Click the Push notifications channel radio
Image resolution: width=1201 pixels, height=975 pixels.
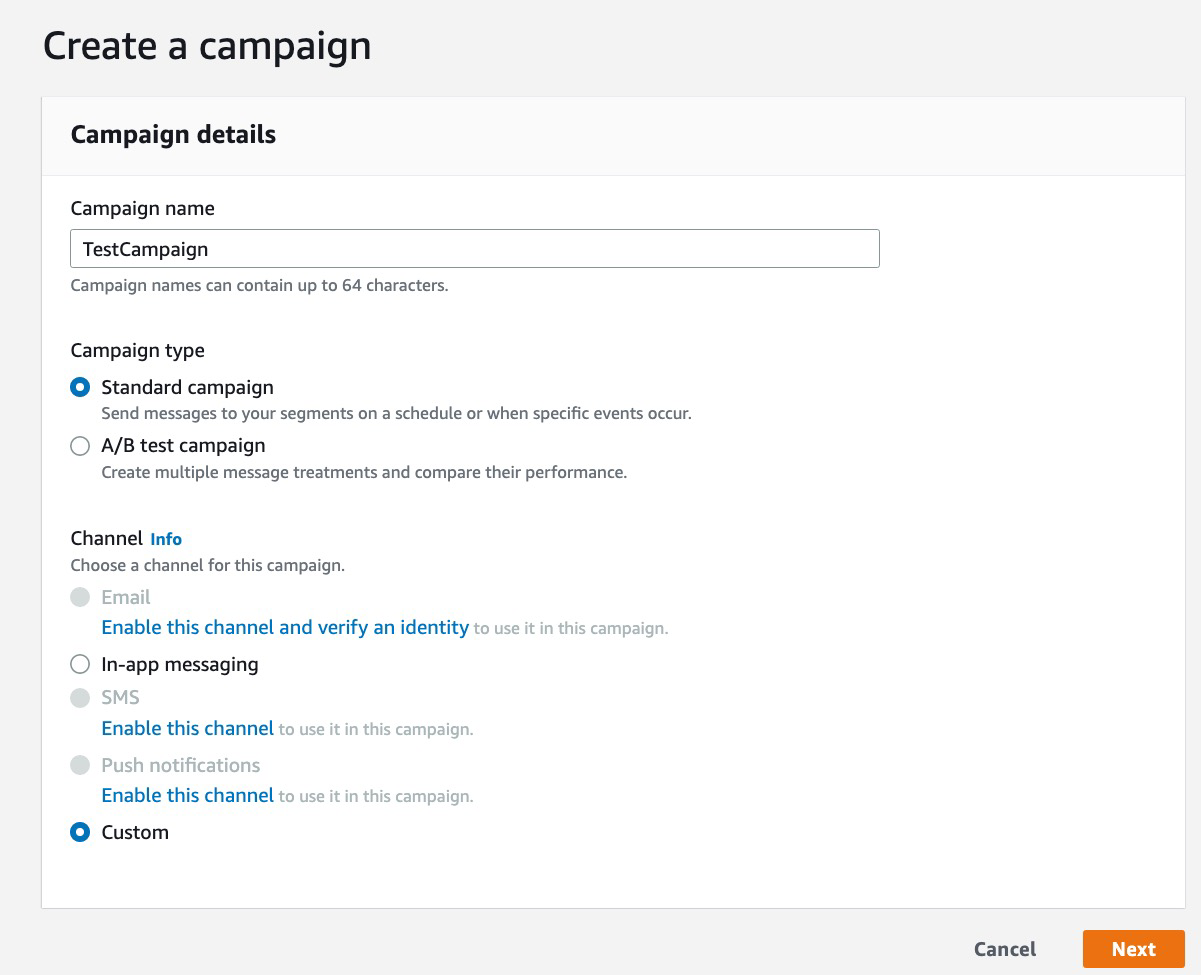pyautogui.click(x=80, y=764)
